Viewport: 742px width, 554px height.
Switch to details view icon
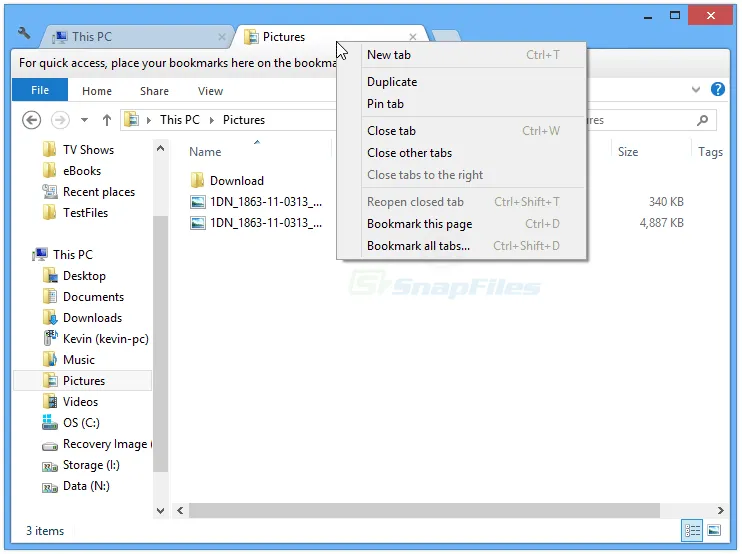692,530
